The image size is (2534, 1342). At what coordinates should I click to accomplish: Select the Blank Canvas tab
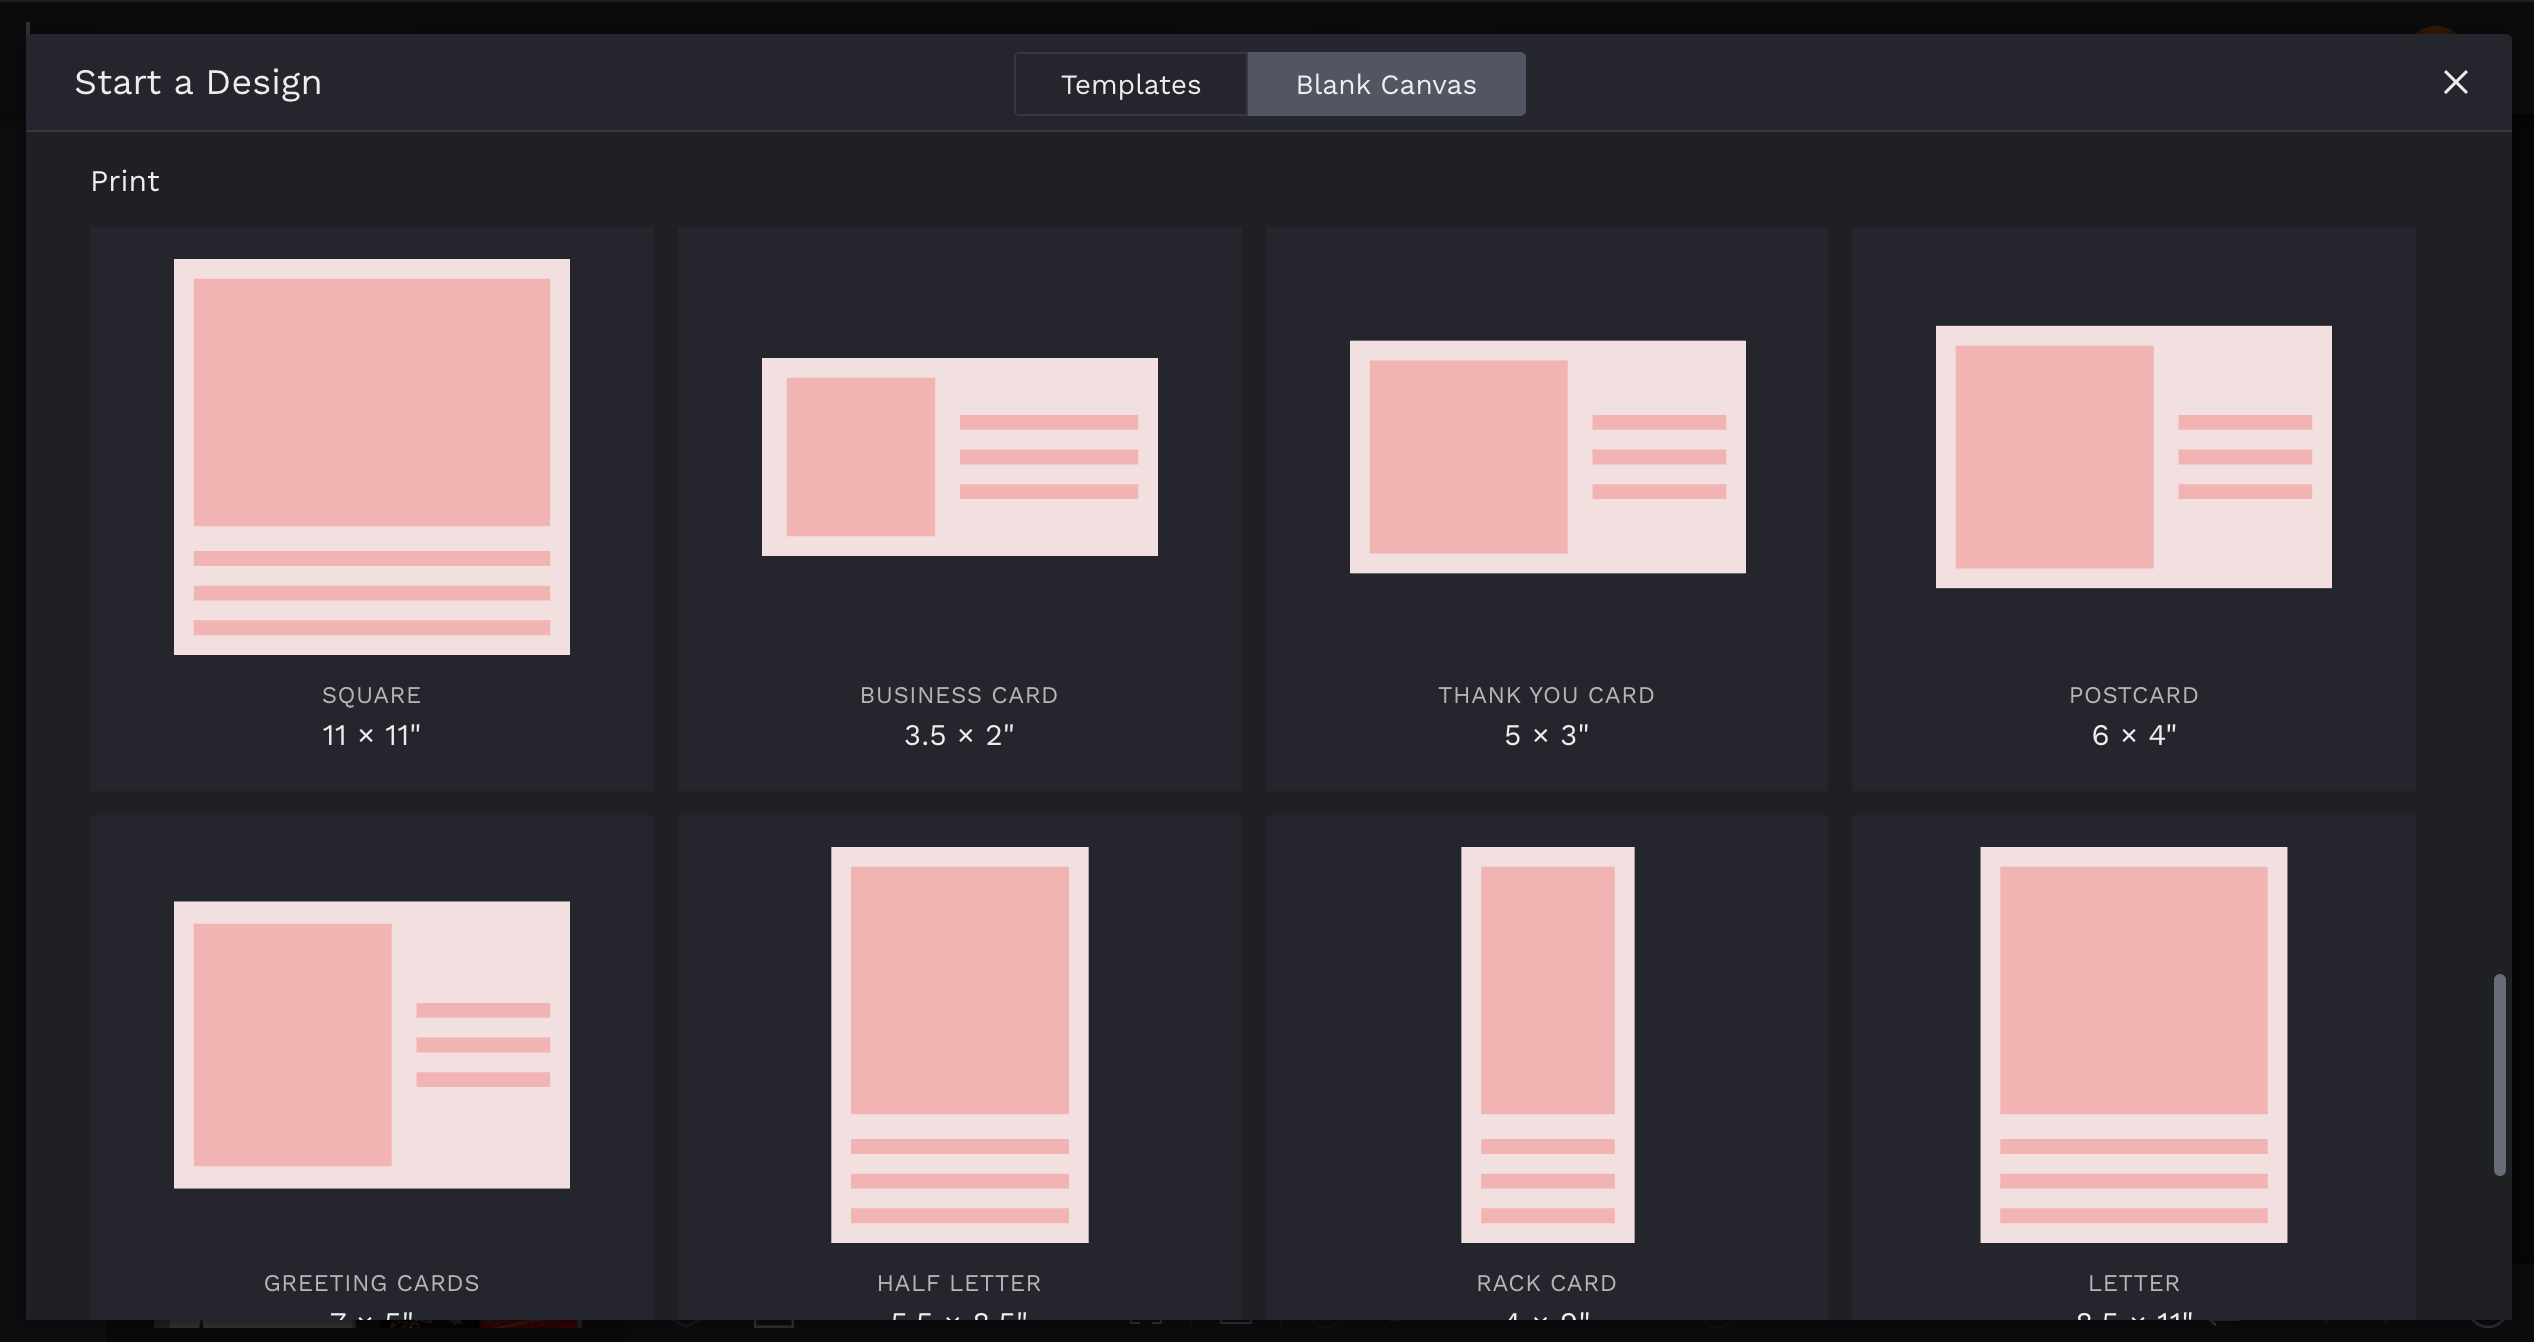[1386, 84]
